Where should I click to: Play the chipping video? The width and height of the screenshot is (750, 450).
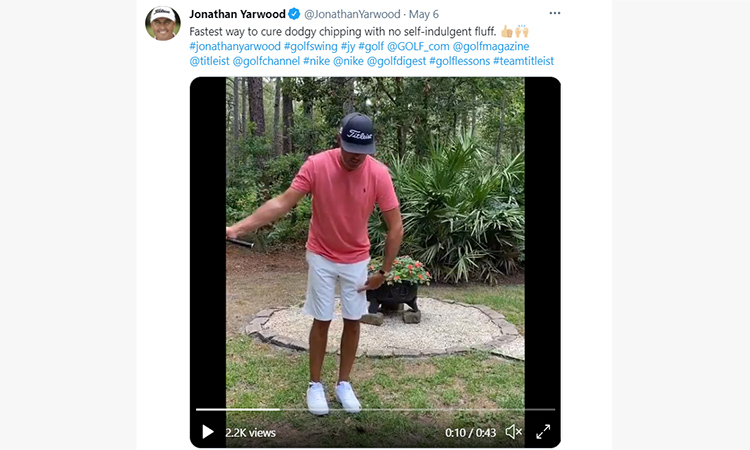(x=208, y=432)
